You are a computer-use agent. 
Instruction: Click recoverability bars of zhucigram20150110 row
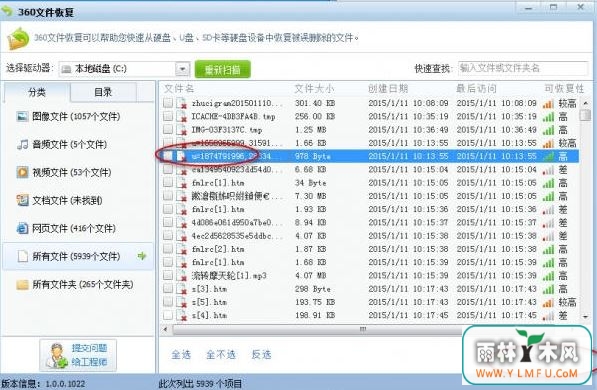548,103
